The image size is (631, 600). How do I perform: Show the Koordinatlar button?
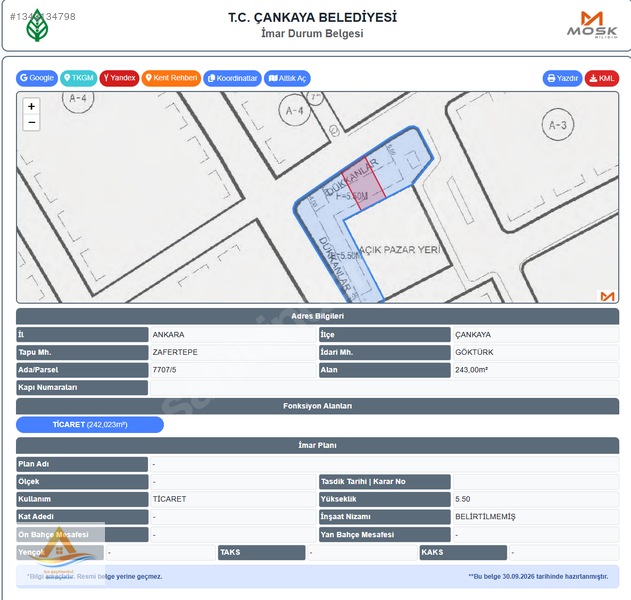[232, 78]
